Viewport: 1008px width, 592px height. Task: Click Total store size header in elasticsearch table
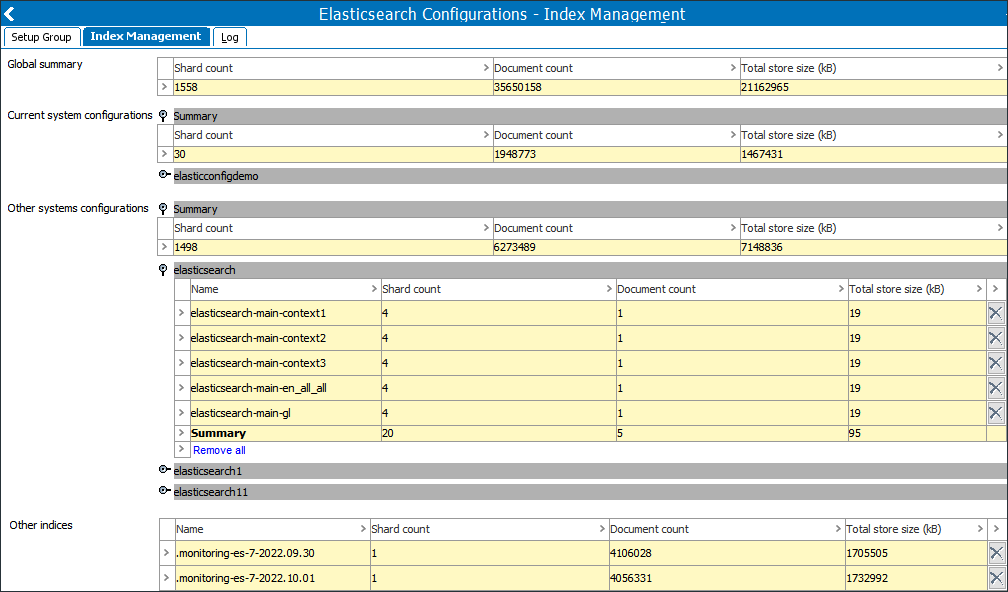[x=917, y=289]
